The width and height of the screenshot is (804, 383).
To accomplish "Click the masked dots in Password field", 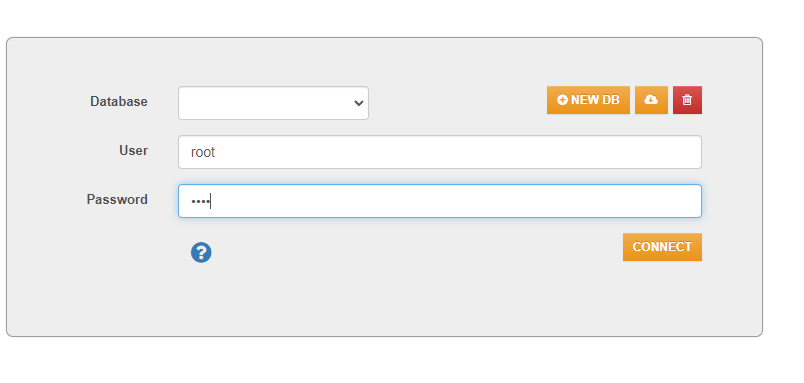I will point(200,201).
